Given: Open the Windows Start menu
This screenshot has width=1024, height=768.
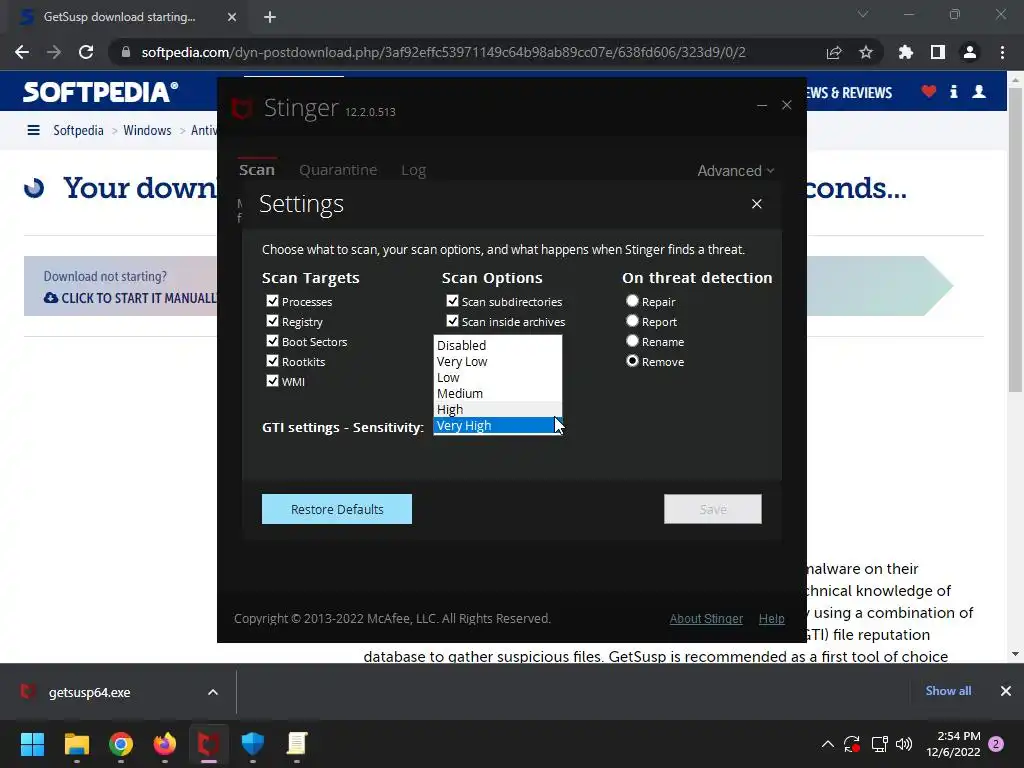Looking at the screenshot, I should (x=32, y=744).
